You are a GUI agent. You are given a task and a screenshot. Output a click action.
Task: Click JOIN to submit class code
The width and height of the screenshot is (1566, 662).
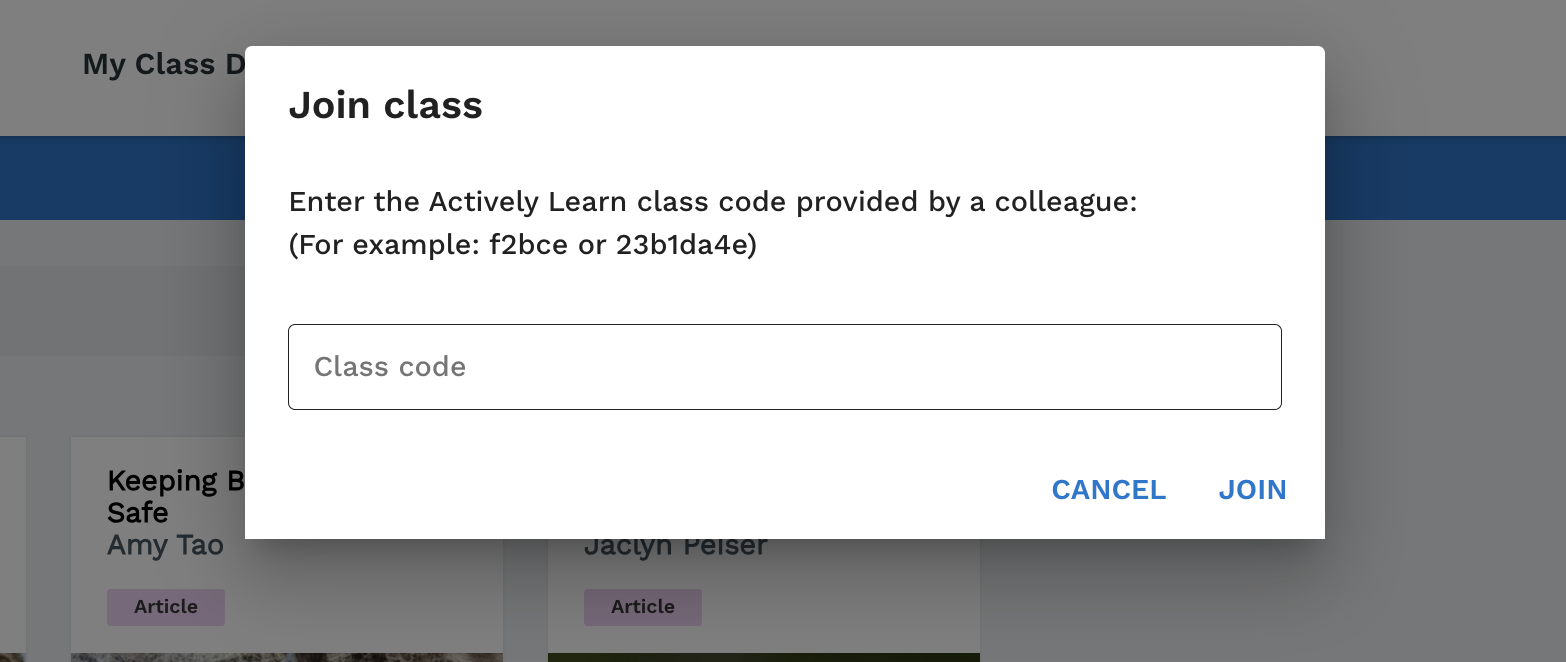pos(1252,490)
